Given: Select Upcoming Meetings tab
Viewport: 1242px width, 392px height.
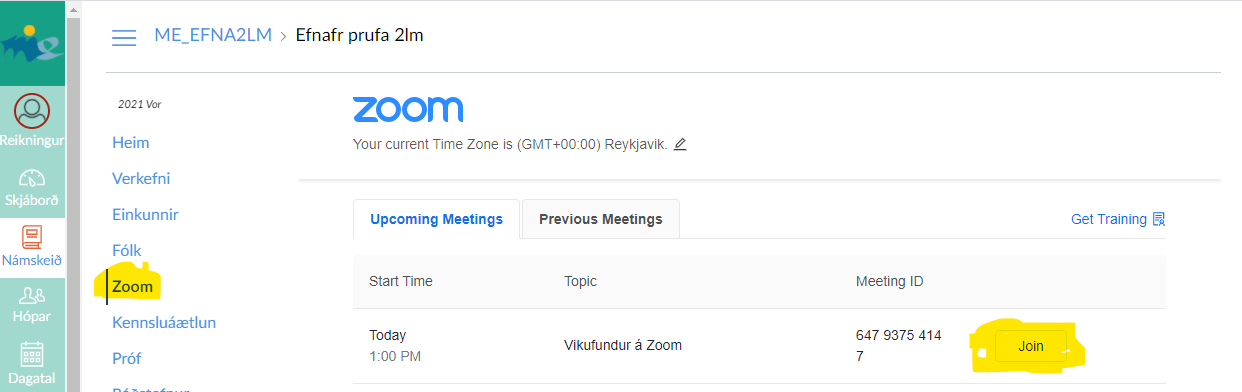Looking at the screenshot, I should click(x=436, y=219).
